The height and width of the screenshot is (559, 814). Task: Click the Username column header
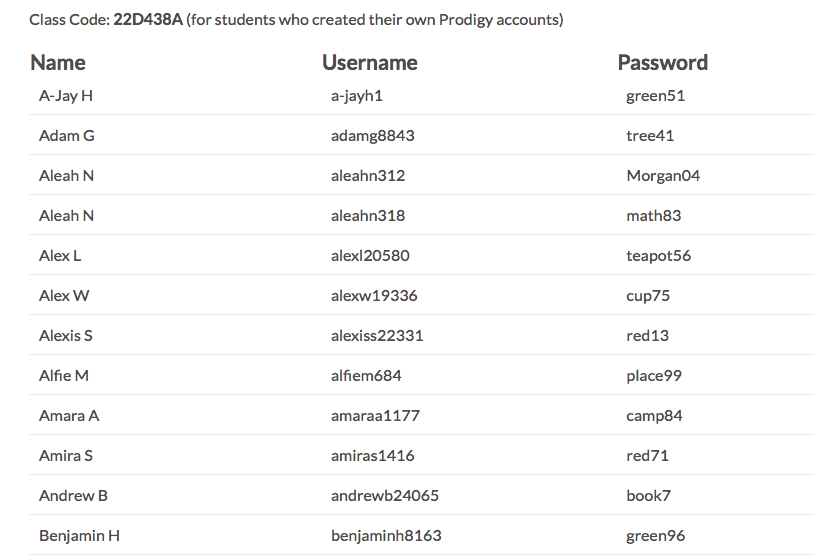[x=369, y=63]
